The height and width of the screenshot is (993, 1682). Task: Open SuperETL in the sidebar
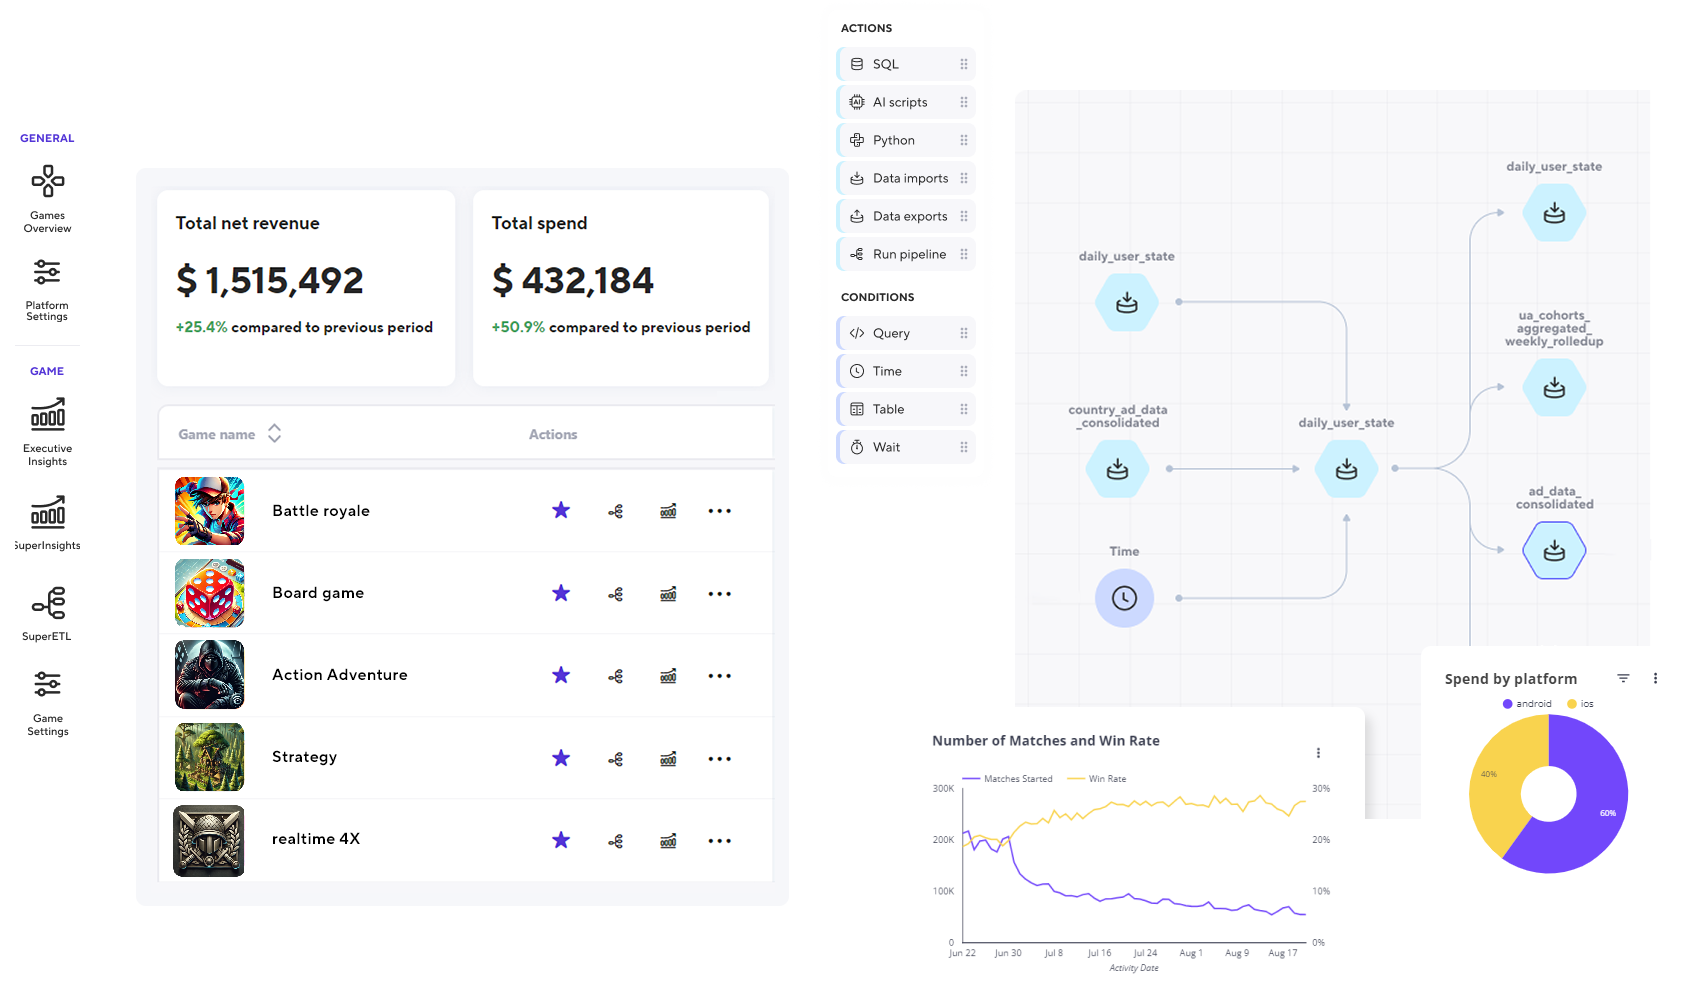pyautogui.click(x=47, y=614)
